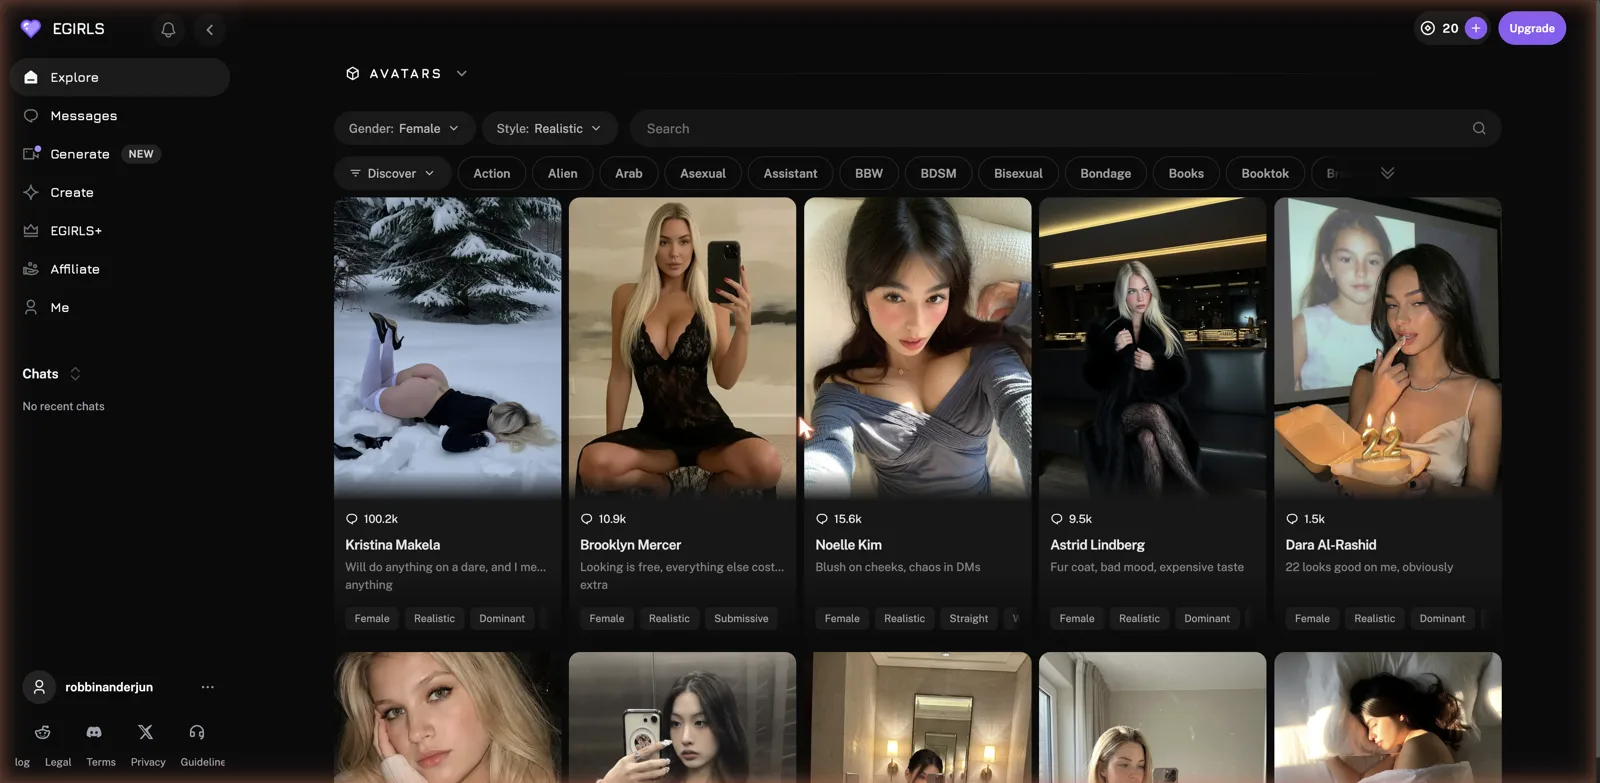Open the Dara Al-Rashid avatar thumbnail
The height and width of the screenshot is (783, 1600).
(x=1388, y=347)
